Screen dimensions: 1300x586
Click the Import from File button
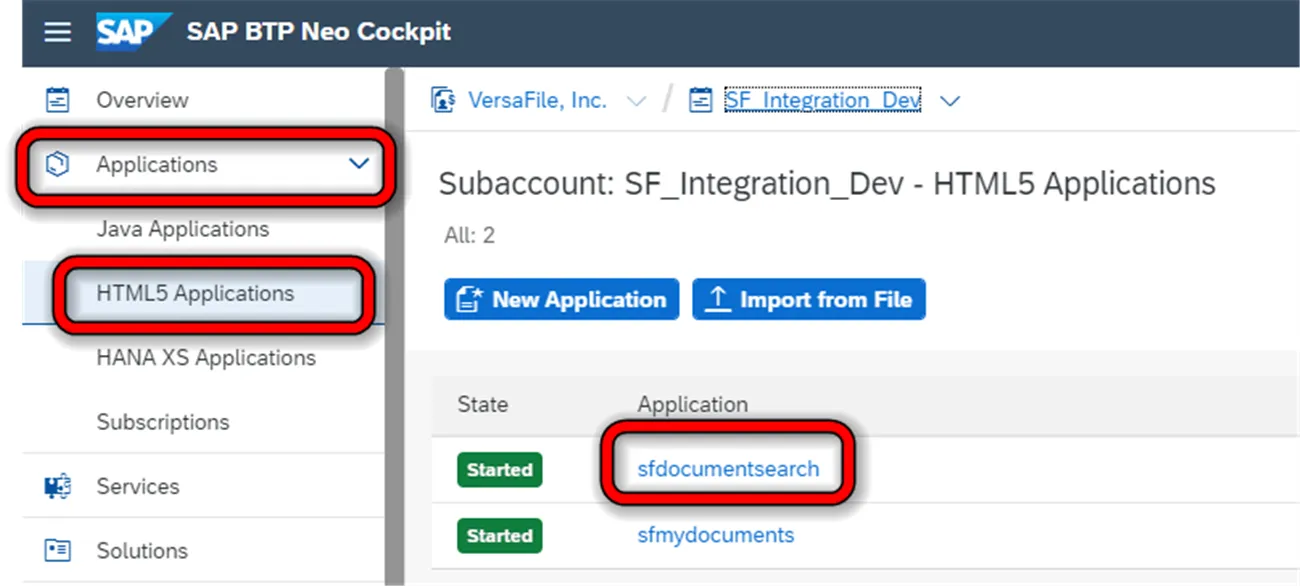pyautogui.click(x=809, y=299)
